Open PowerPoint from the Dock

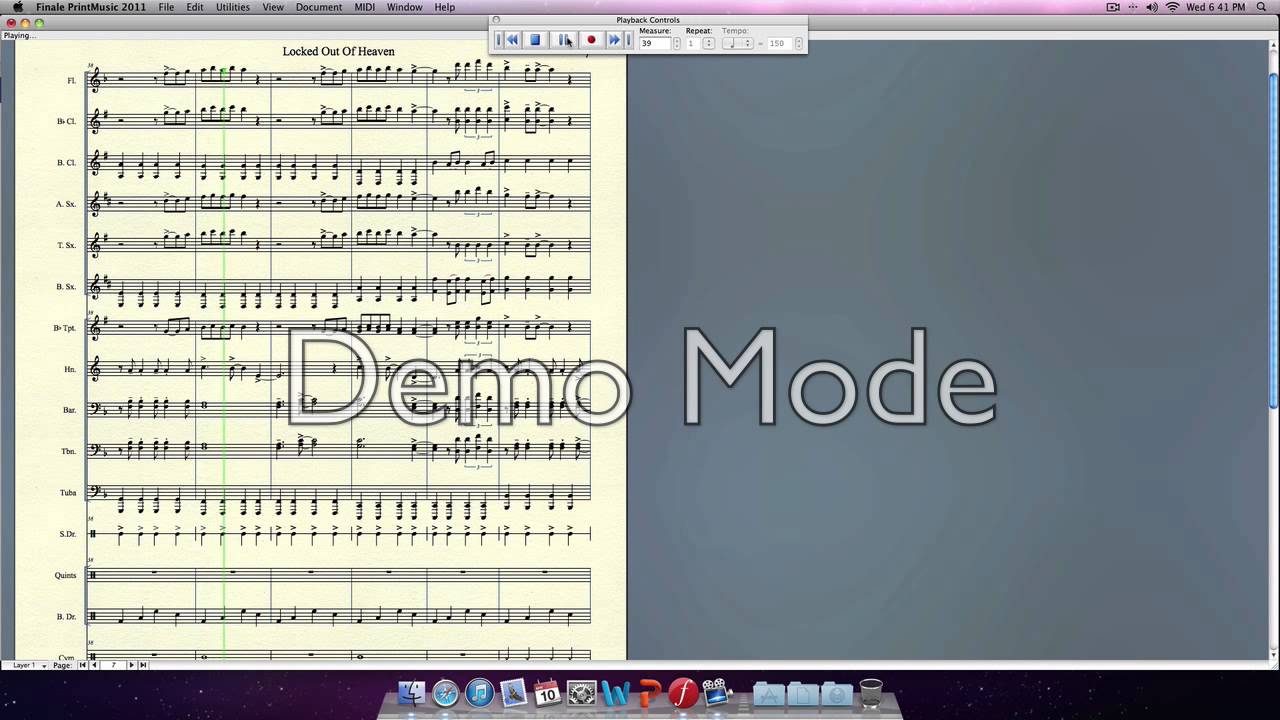649,692
